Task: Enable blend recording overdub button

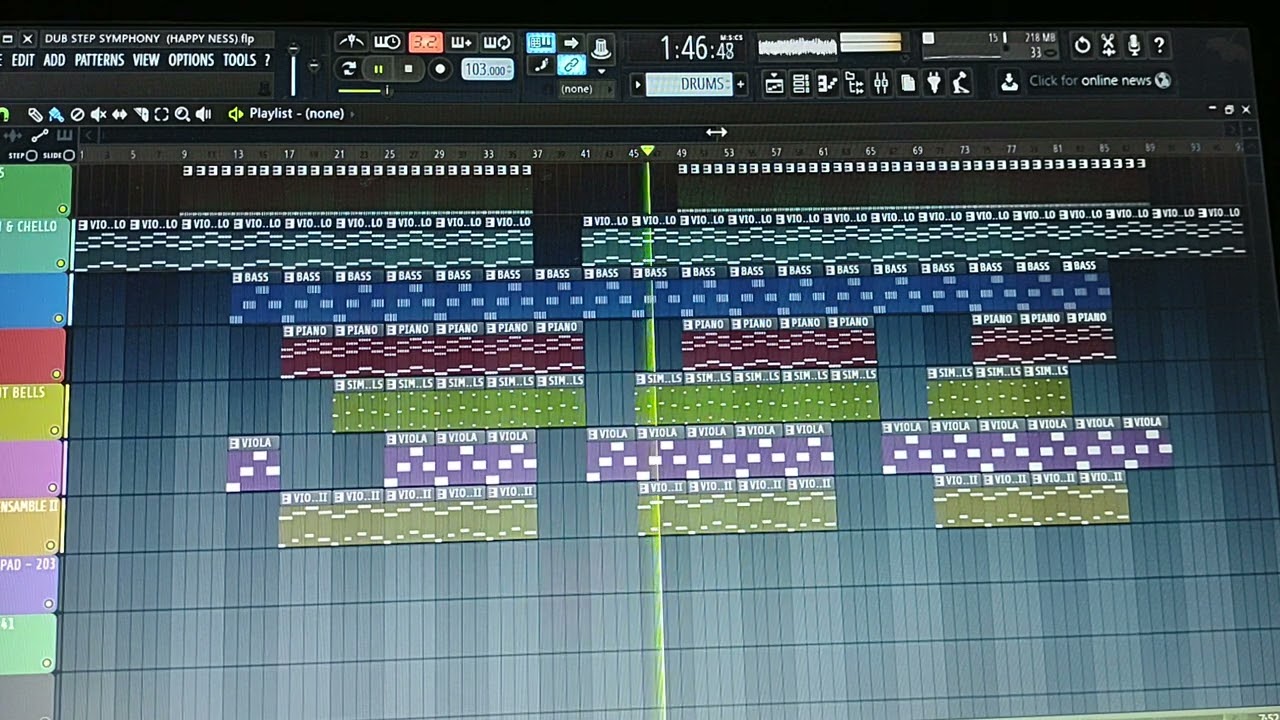Action: point(461,42)
